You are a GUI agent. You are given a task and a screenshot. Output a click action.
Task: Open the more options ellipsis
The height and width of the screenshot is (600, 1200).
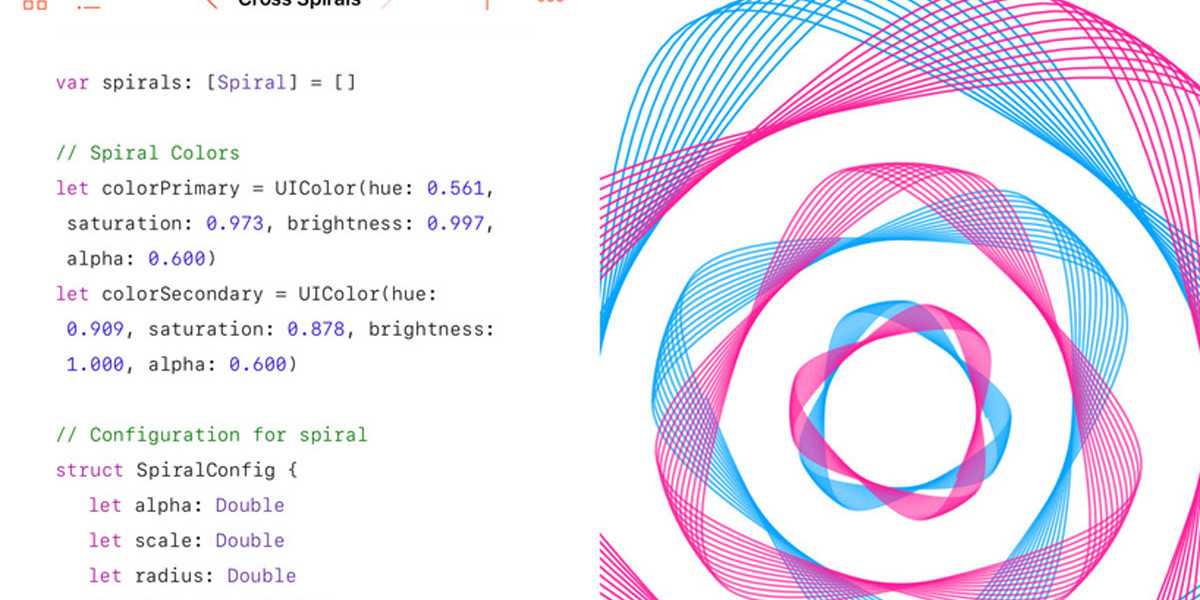[x=550, y=3]
